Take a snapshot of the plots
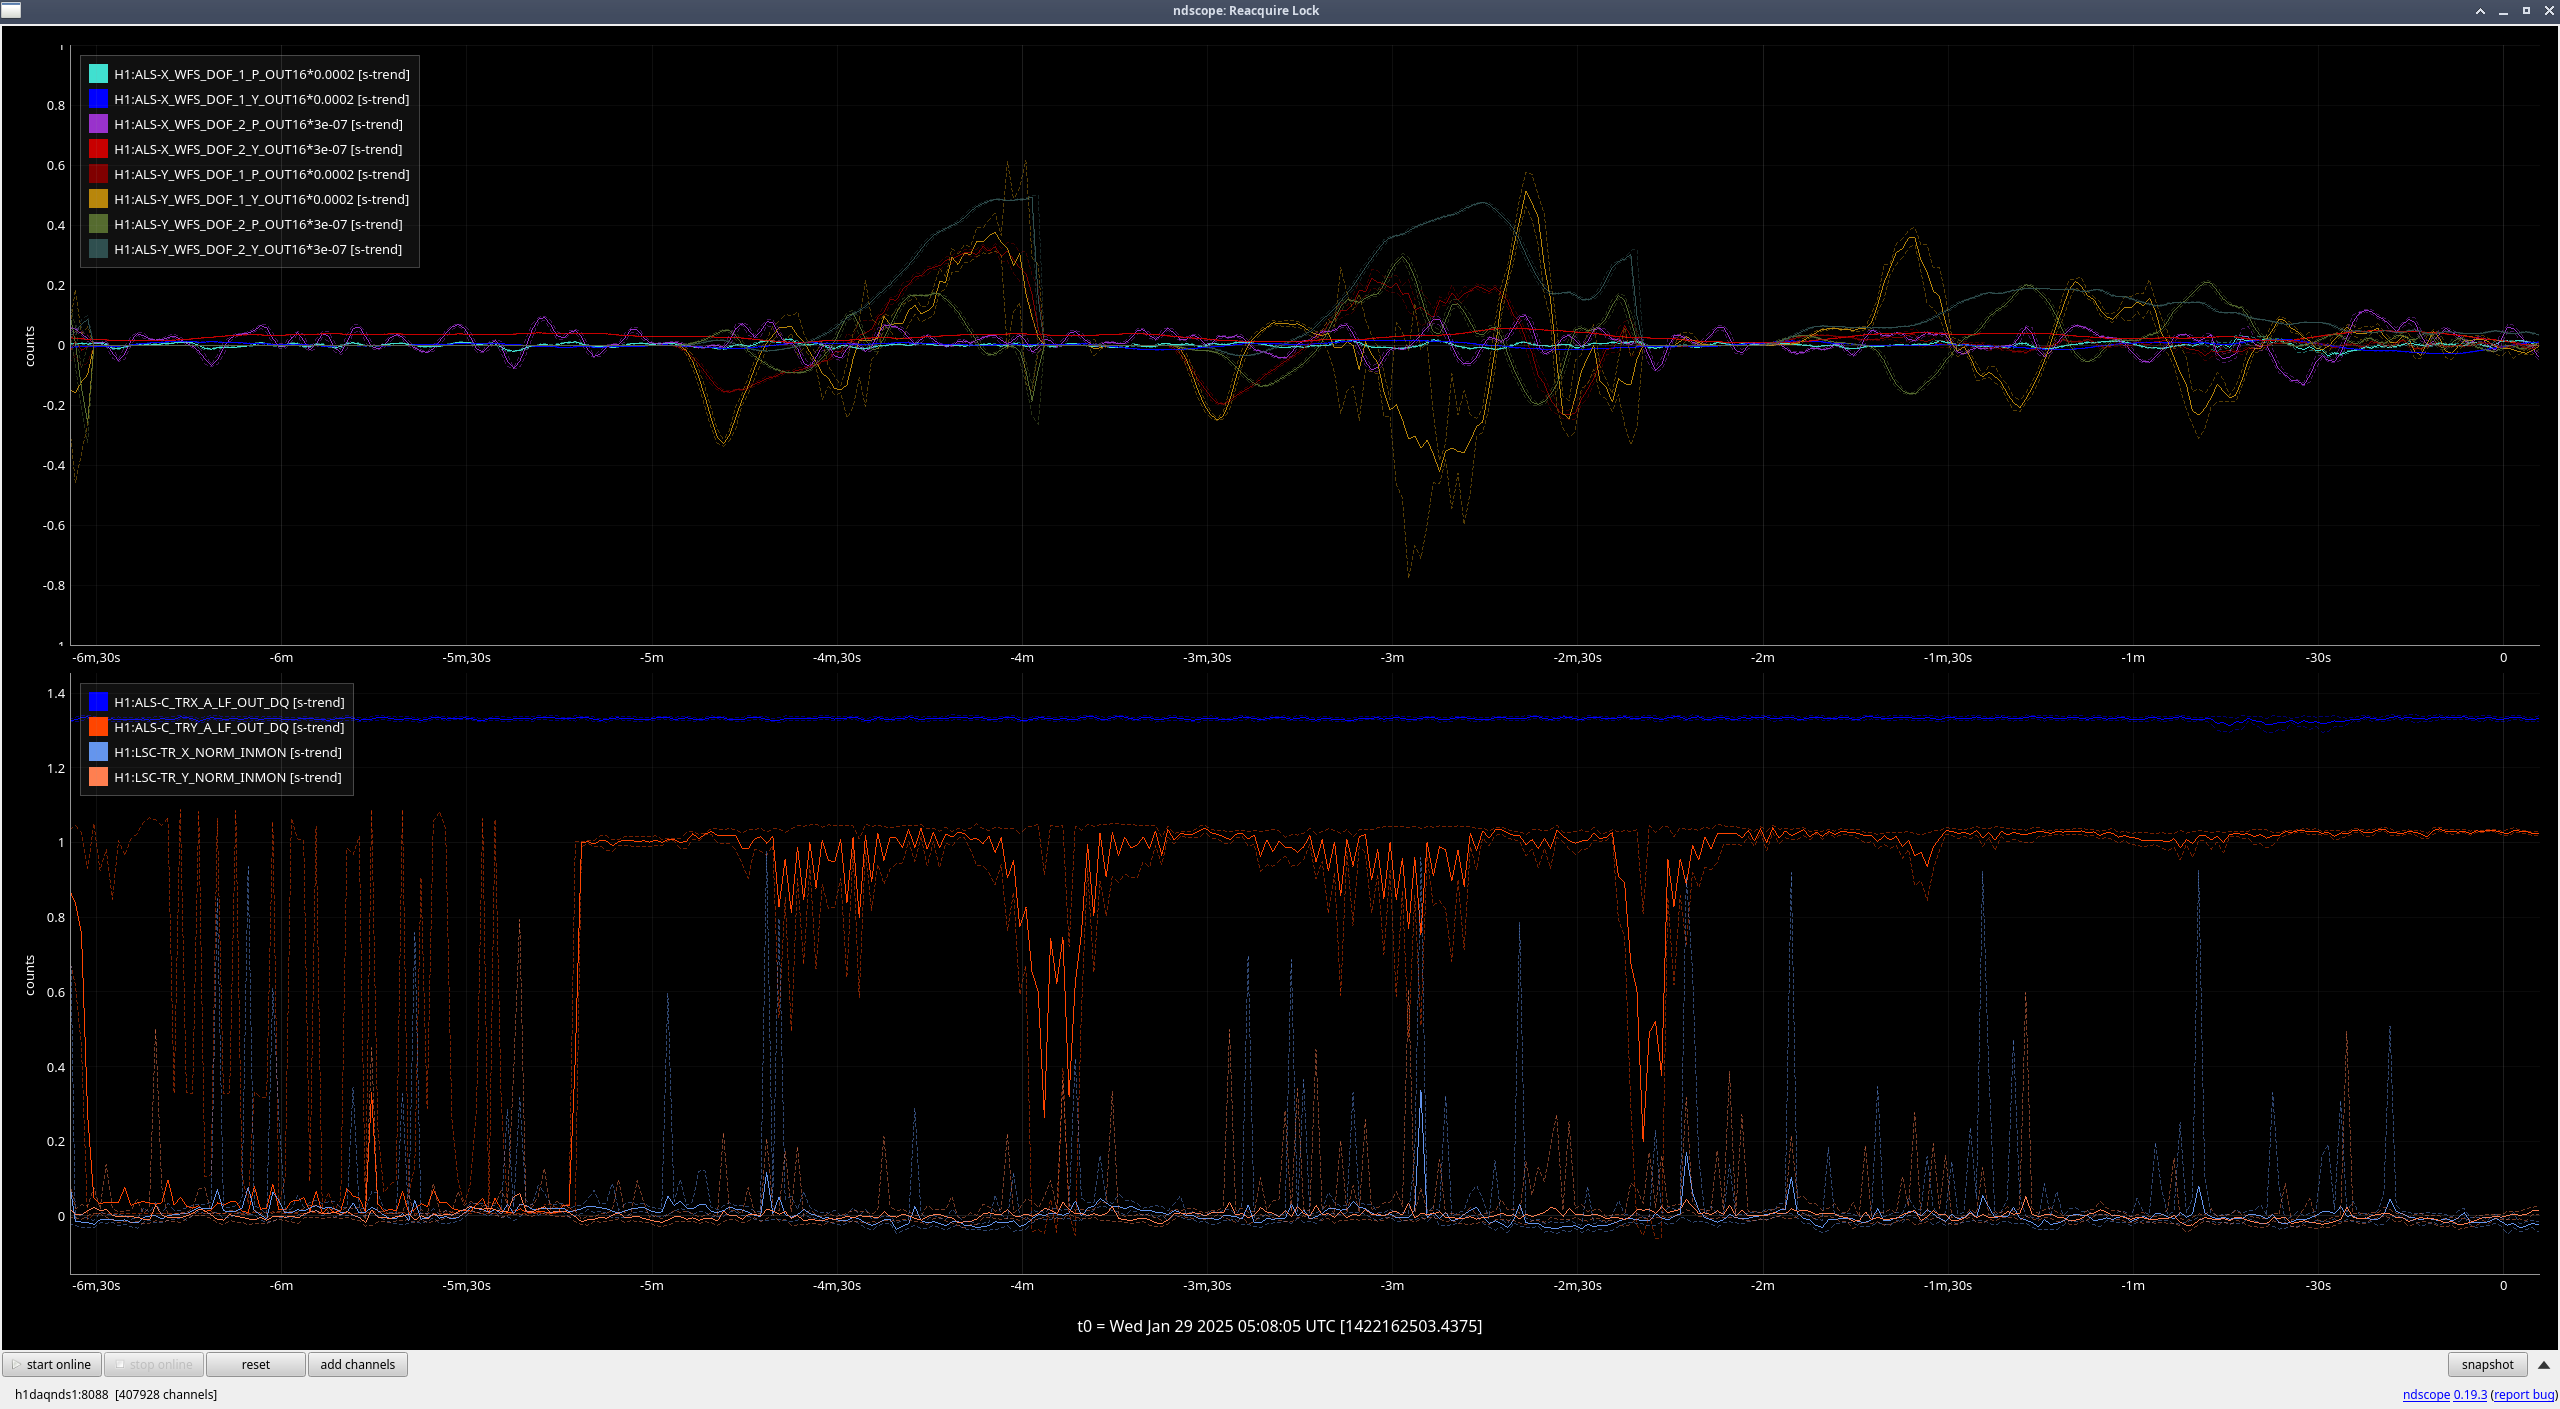2560x1409 pixels. tap(2487, 1364)
